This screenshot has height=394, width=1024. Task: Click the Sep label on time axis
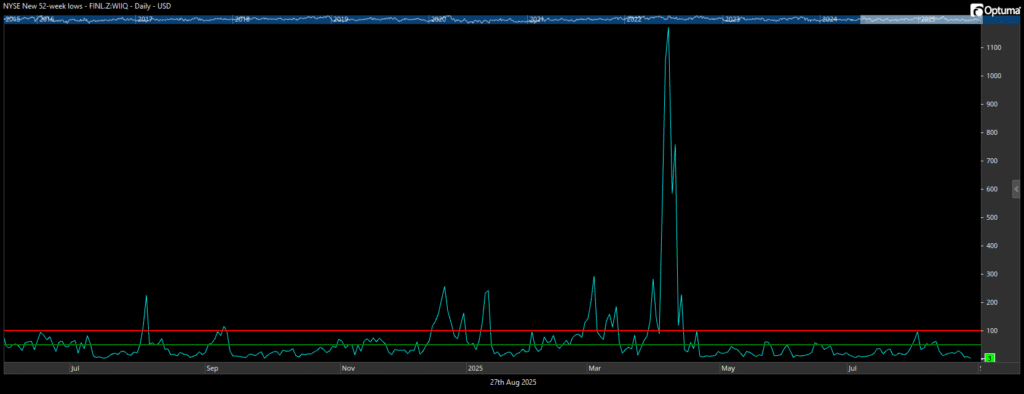point(212,369)
